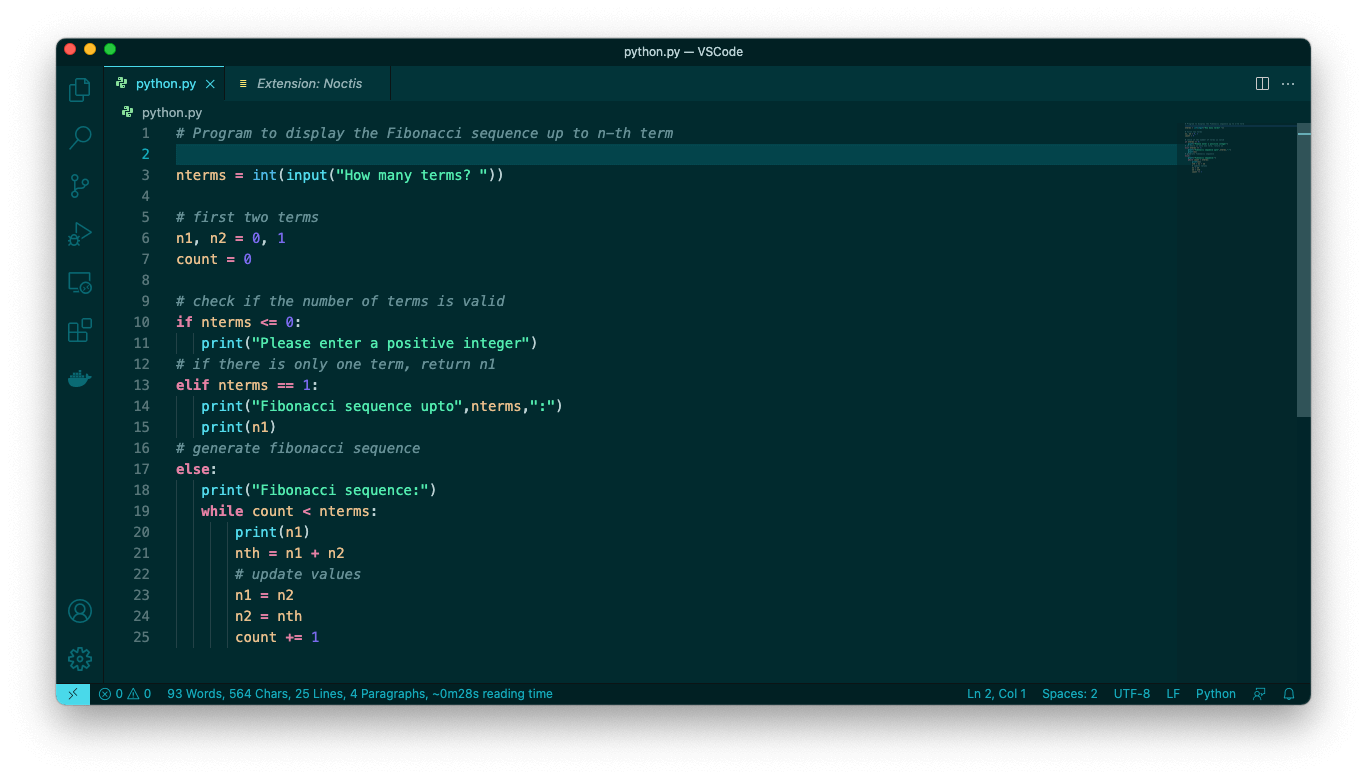Viewport: 1367px width, 779px height.
Task: Switch to the Extension: Noctis tab
Action: 309,84
